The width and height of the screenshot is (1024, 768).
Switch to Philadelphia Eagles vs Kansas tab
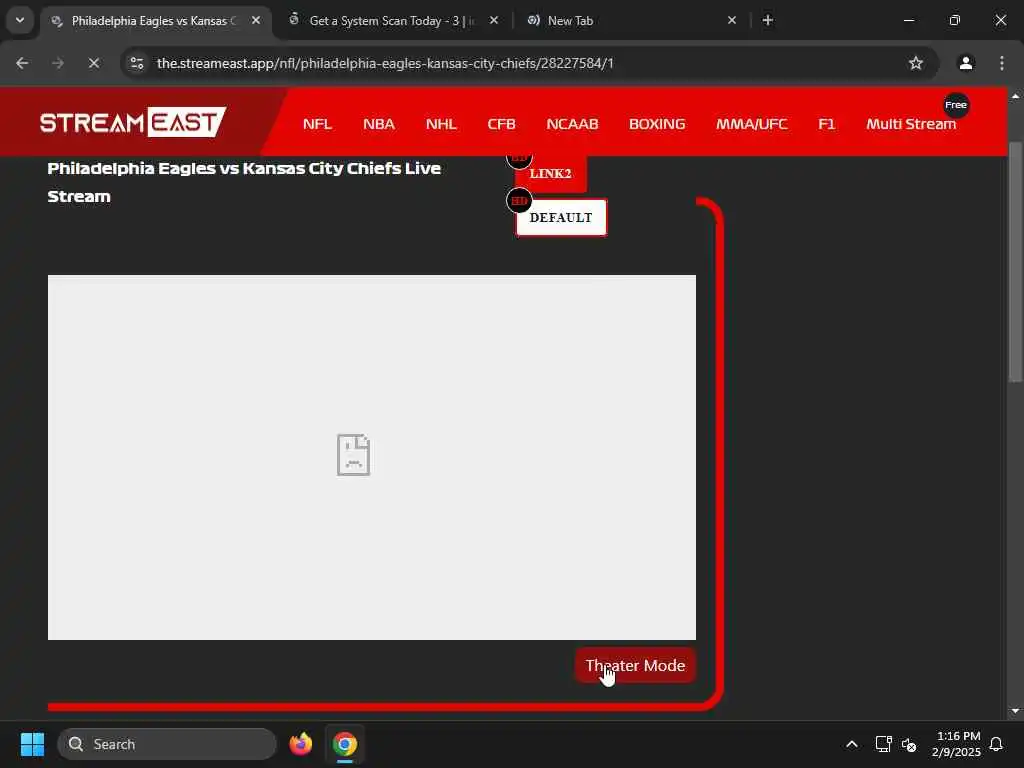pos(155,21)
